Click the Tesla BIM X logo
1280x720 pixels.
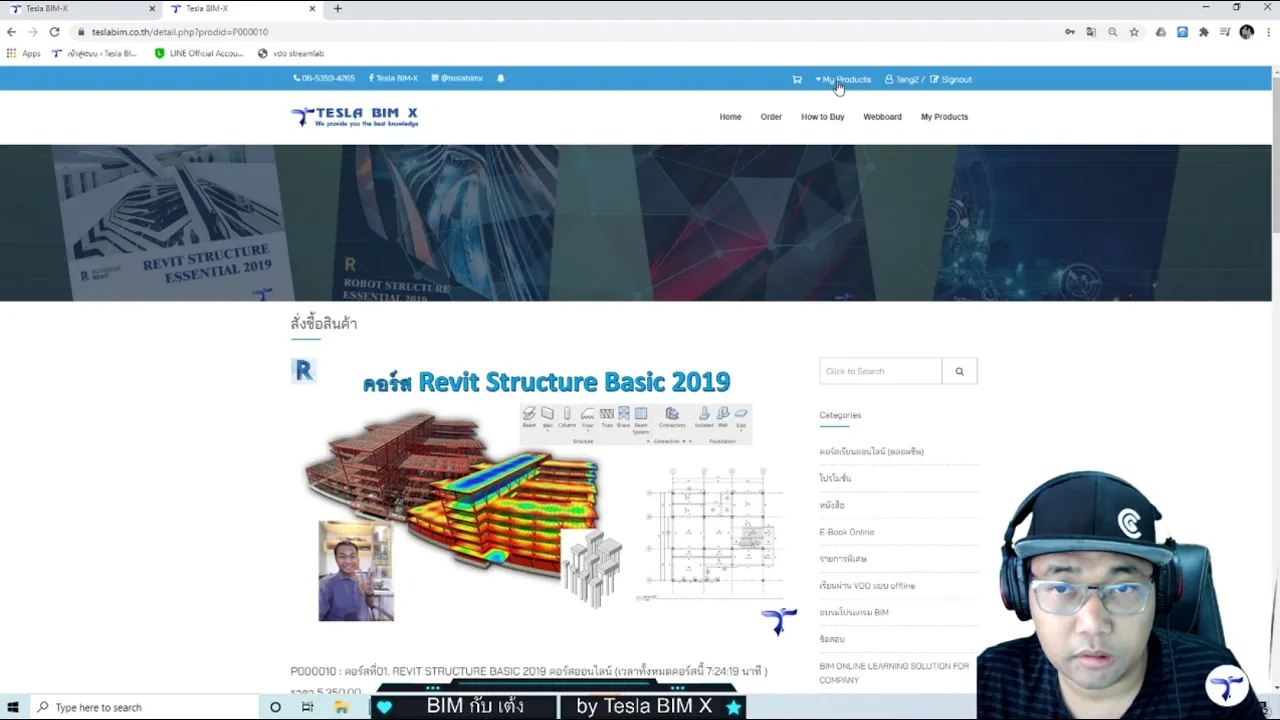pos(355,117)
